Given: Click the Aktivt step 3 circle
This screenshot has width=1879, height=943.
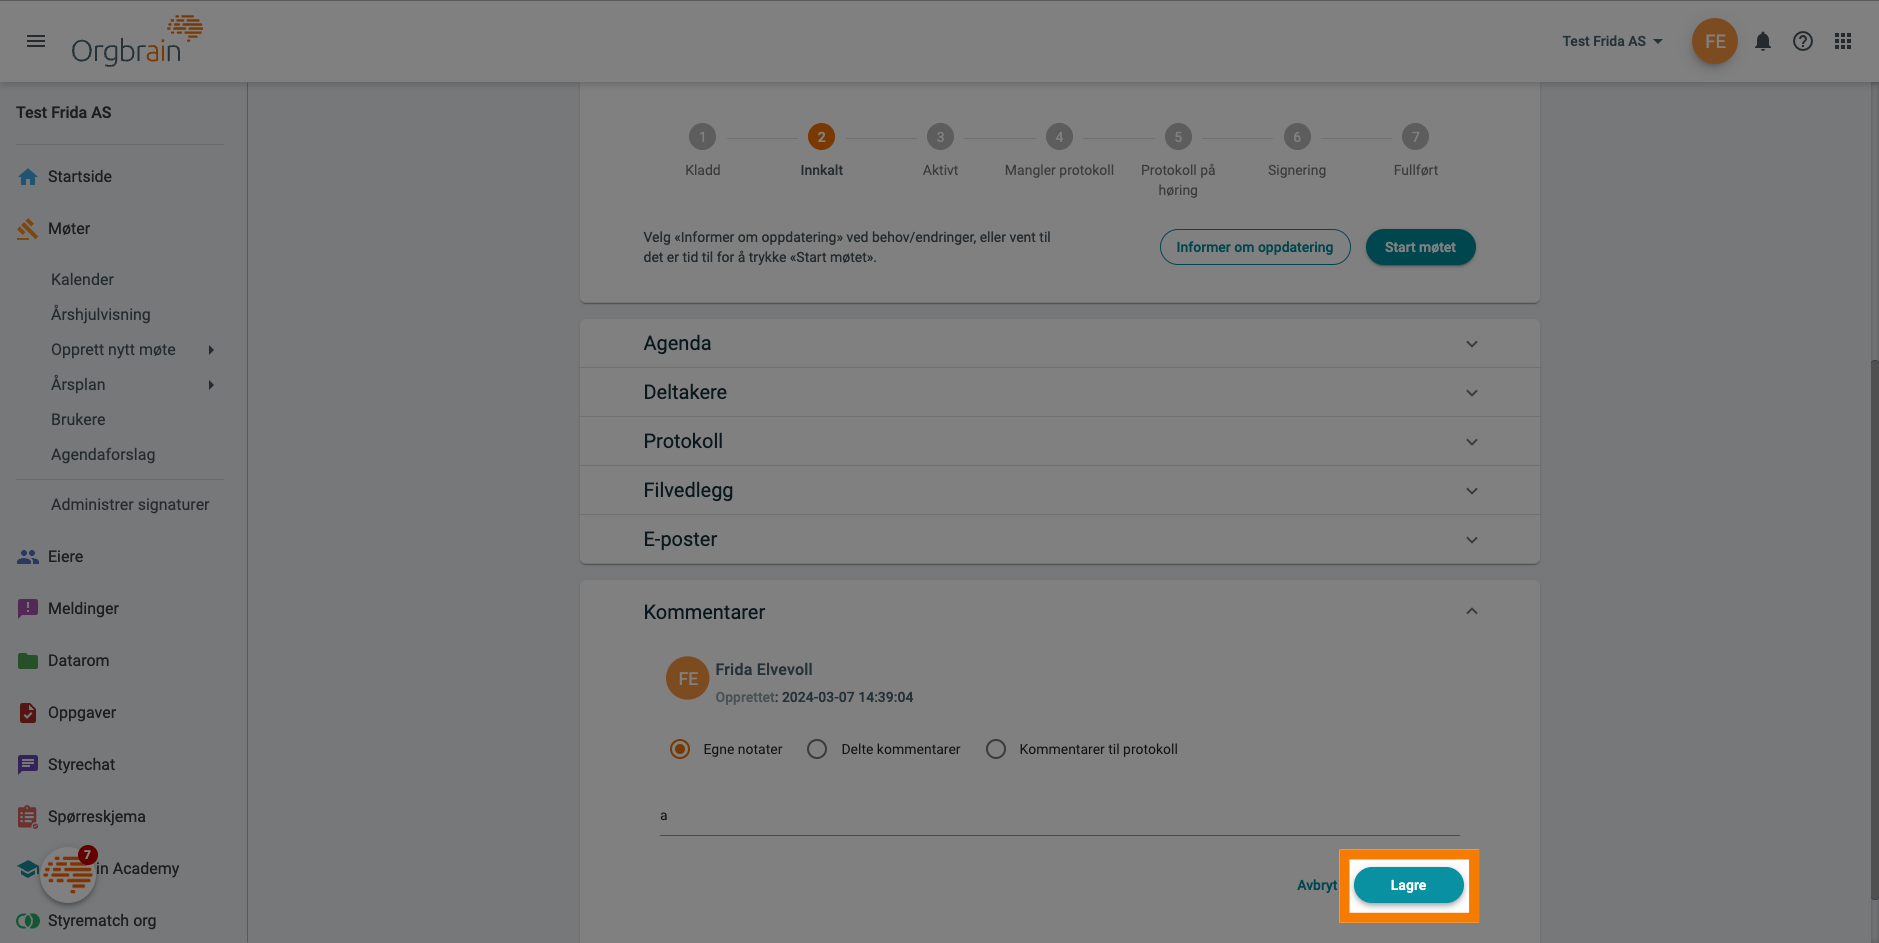Looking at the screenshot, I should click(940, 137).
